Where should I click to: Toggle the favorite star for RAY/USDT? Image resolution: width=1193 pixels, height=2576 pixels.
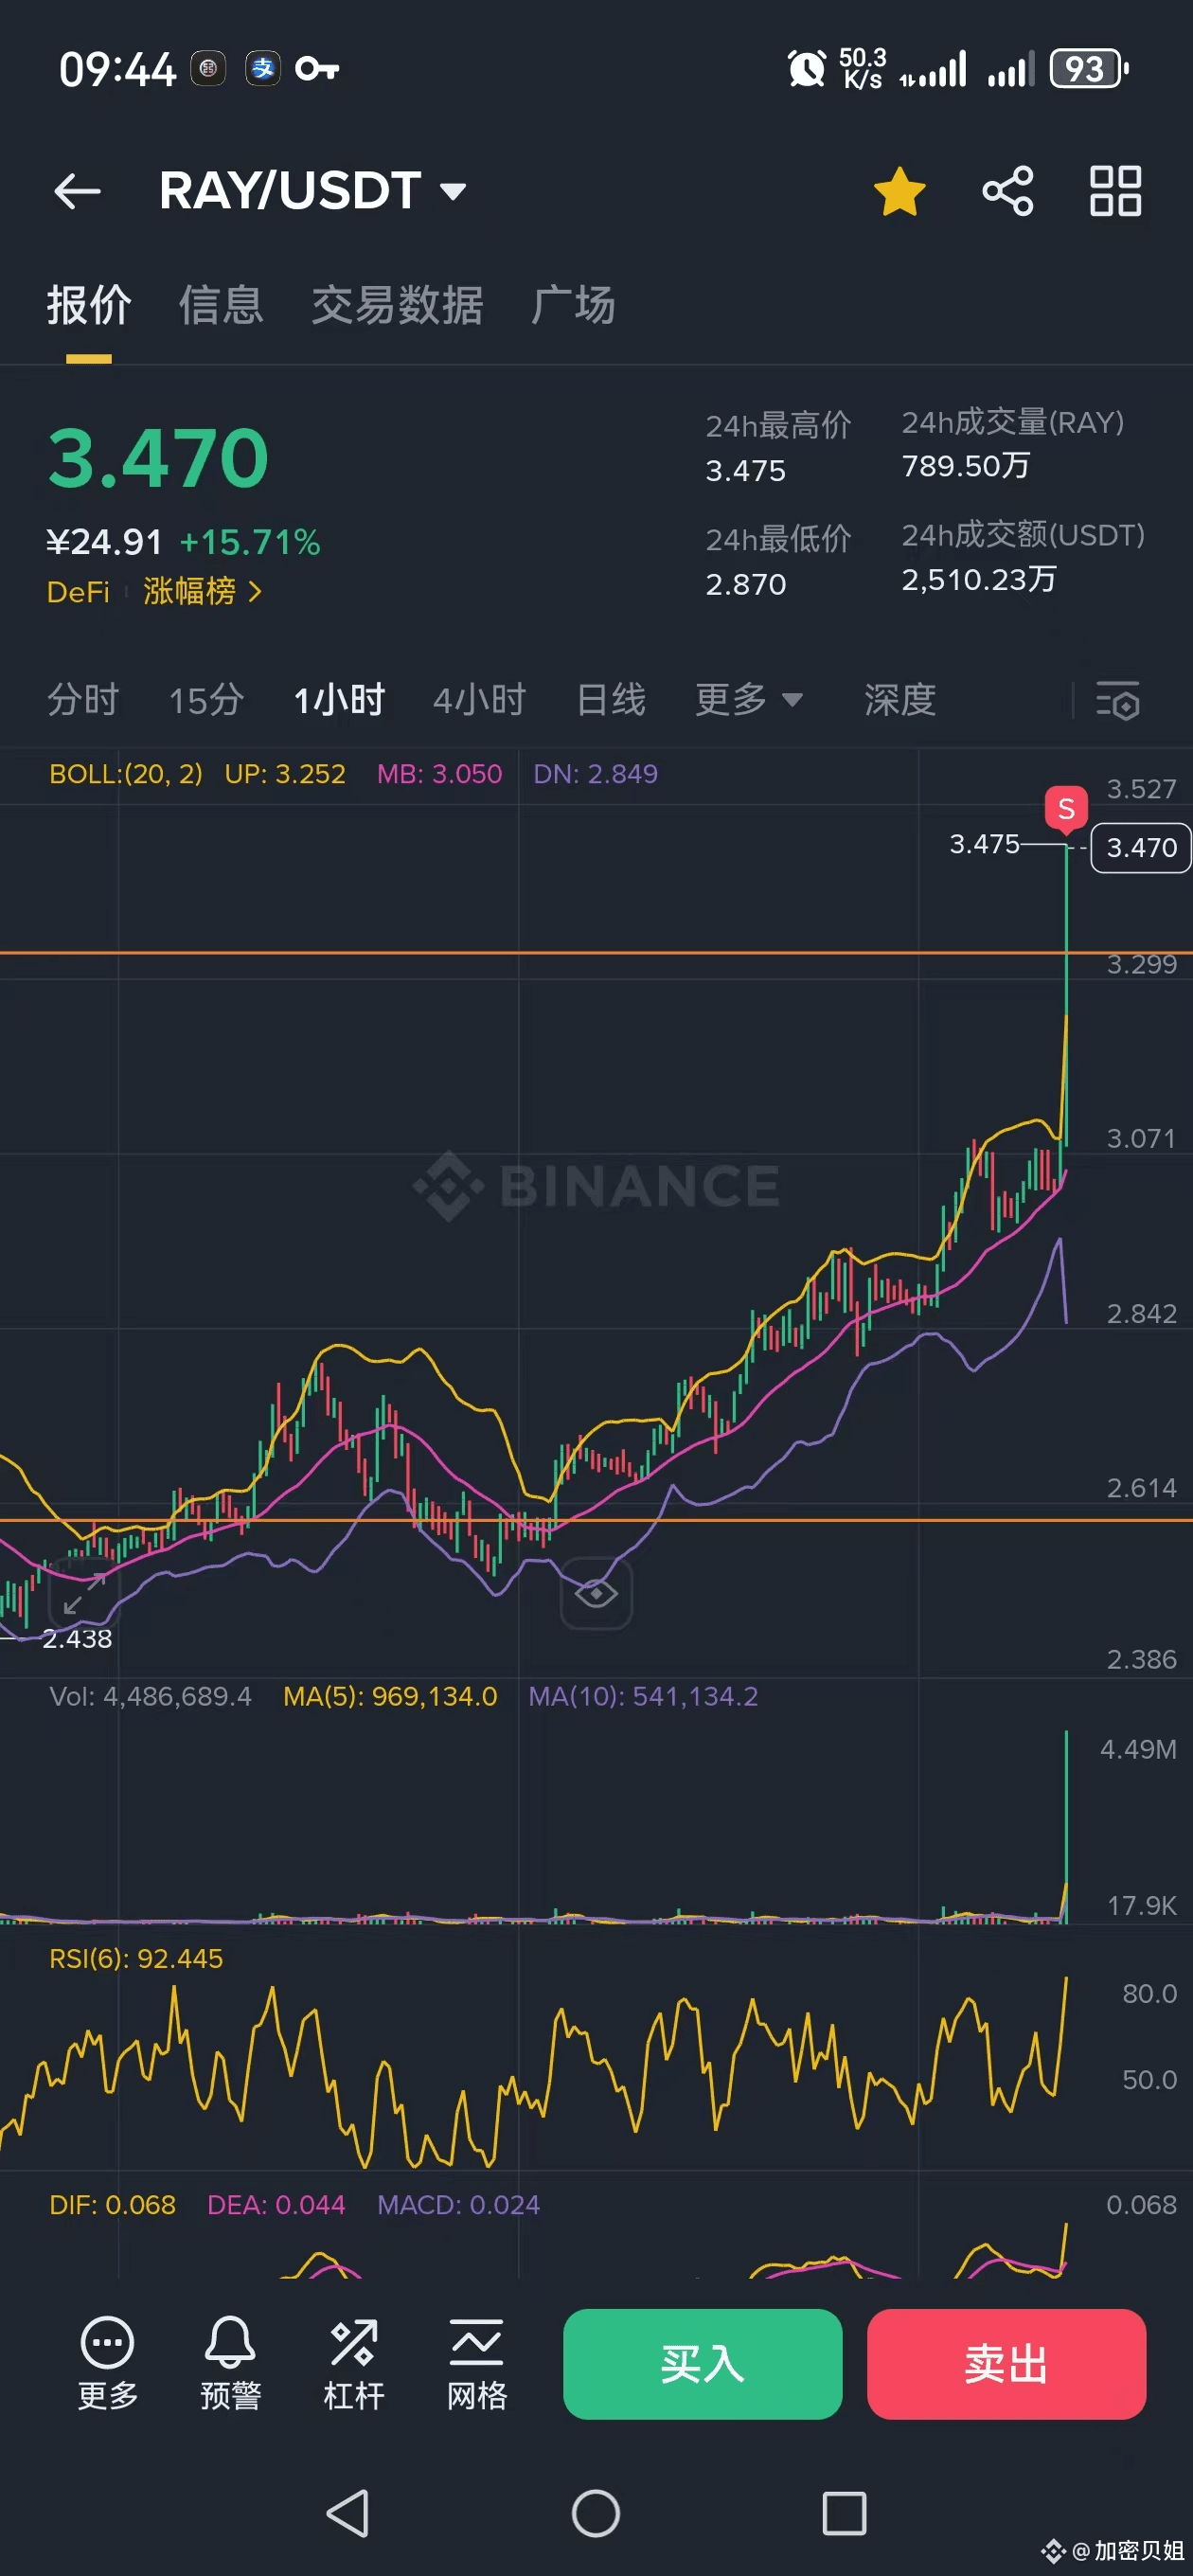click(x=899, y=191)
